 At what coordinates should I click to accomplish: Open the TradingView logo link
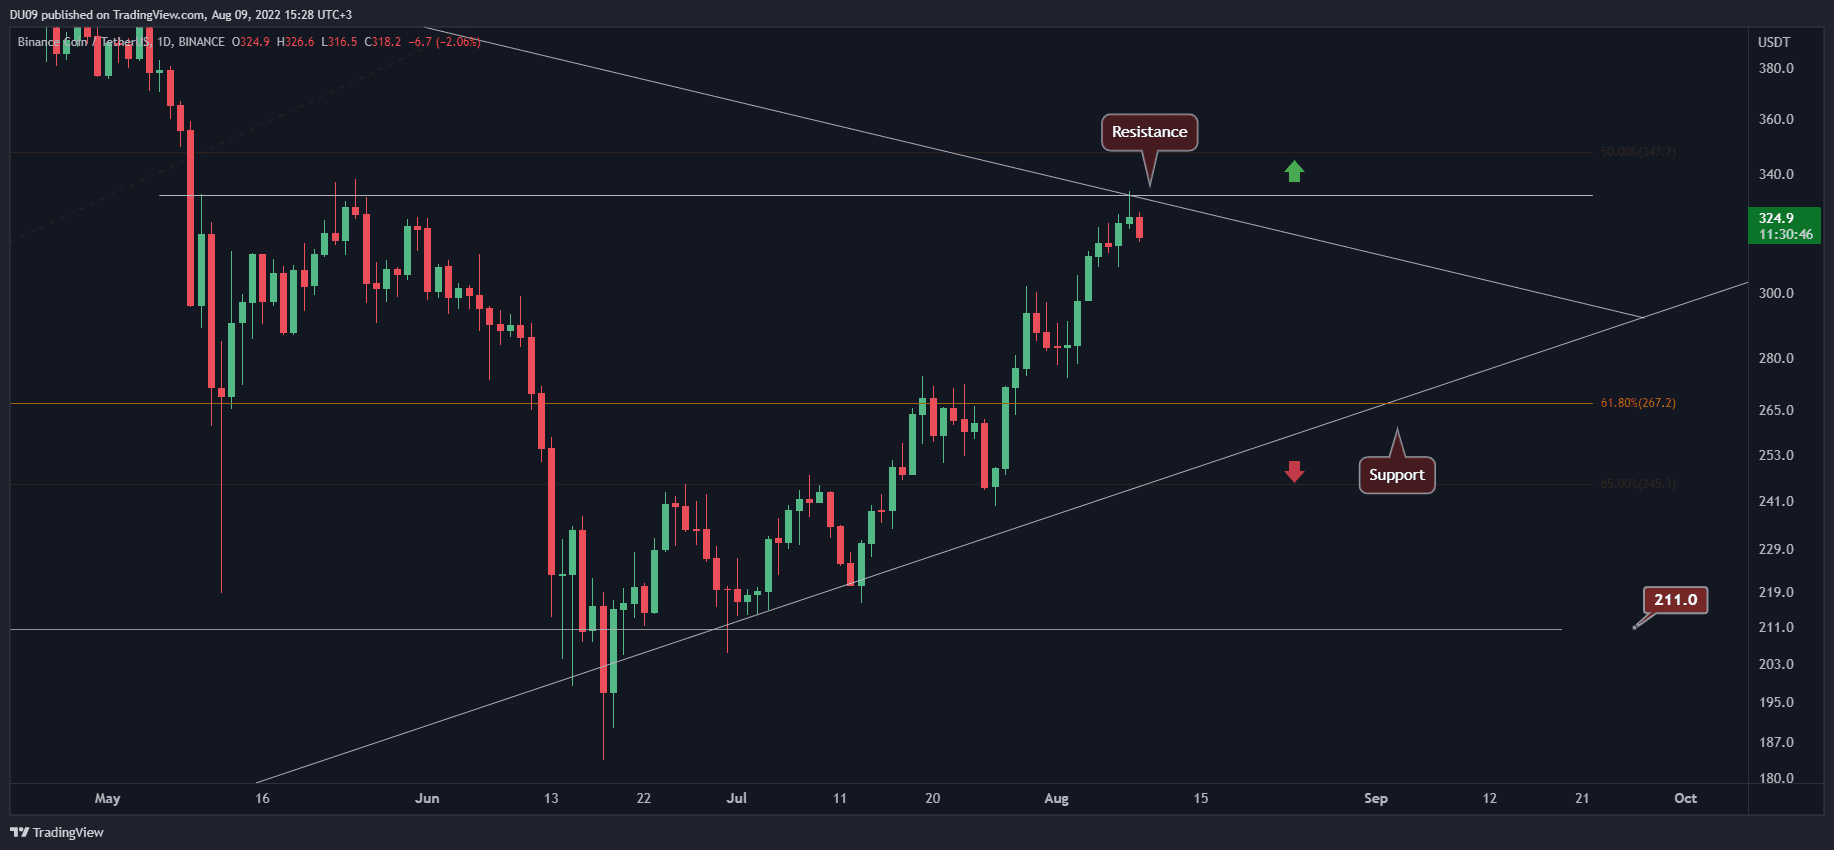click(x=57, y=832)
